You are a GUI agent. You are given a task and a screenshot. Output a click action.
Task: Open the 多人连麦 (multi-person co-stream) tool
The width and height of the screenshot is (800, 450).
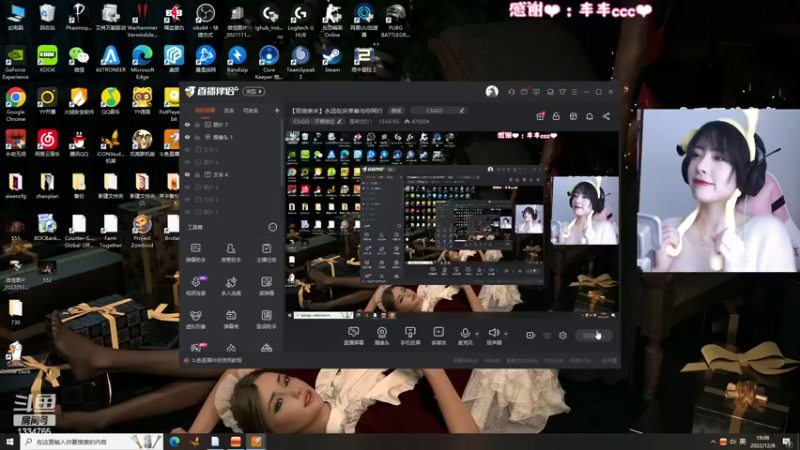point(231,286)
